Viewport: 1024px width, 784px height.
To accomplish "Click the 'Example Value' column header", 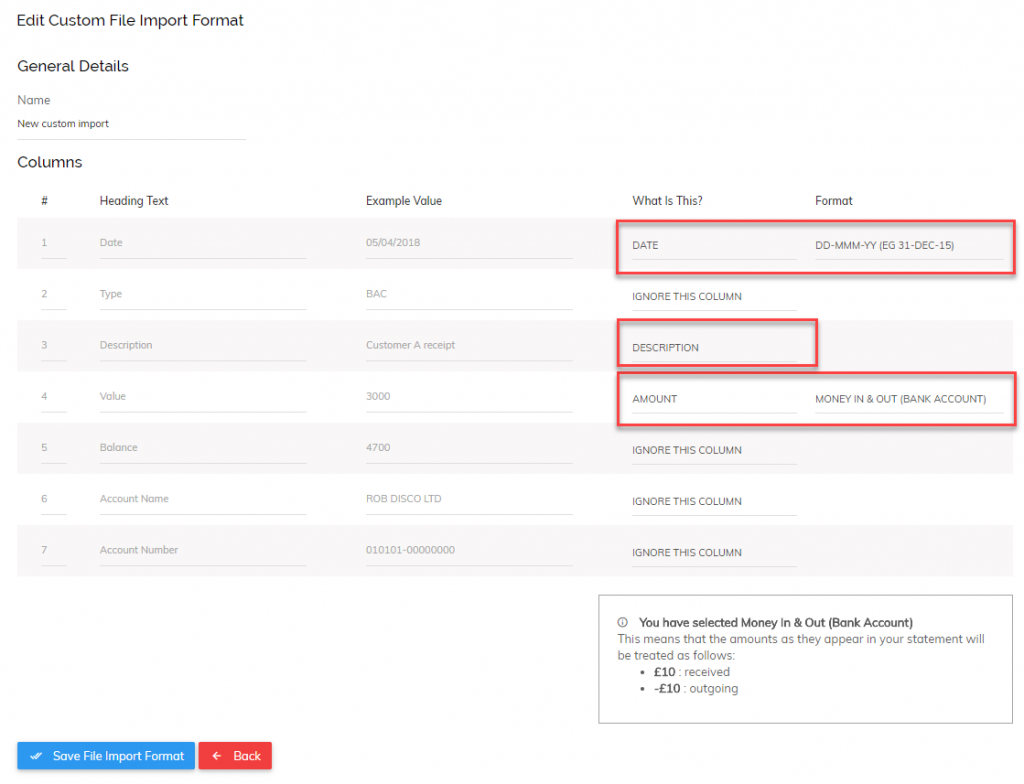I will click(x=404, y=201).
